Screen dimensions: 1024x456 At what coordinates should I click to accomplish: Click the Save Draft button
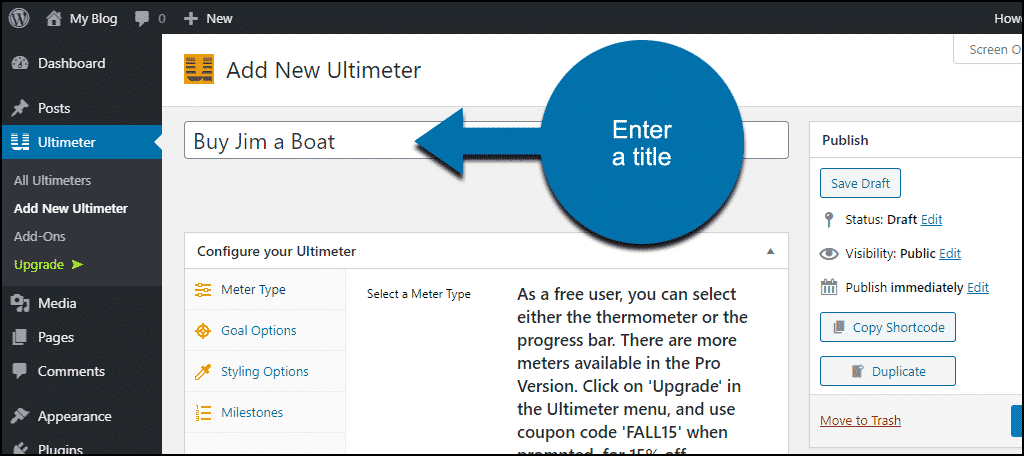(x=860, y=184)
